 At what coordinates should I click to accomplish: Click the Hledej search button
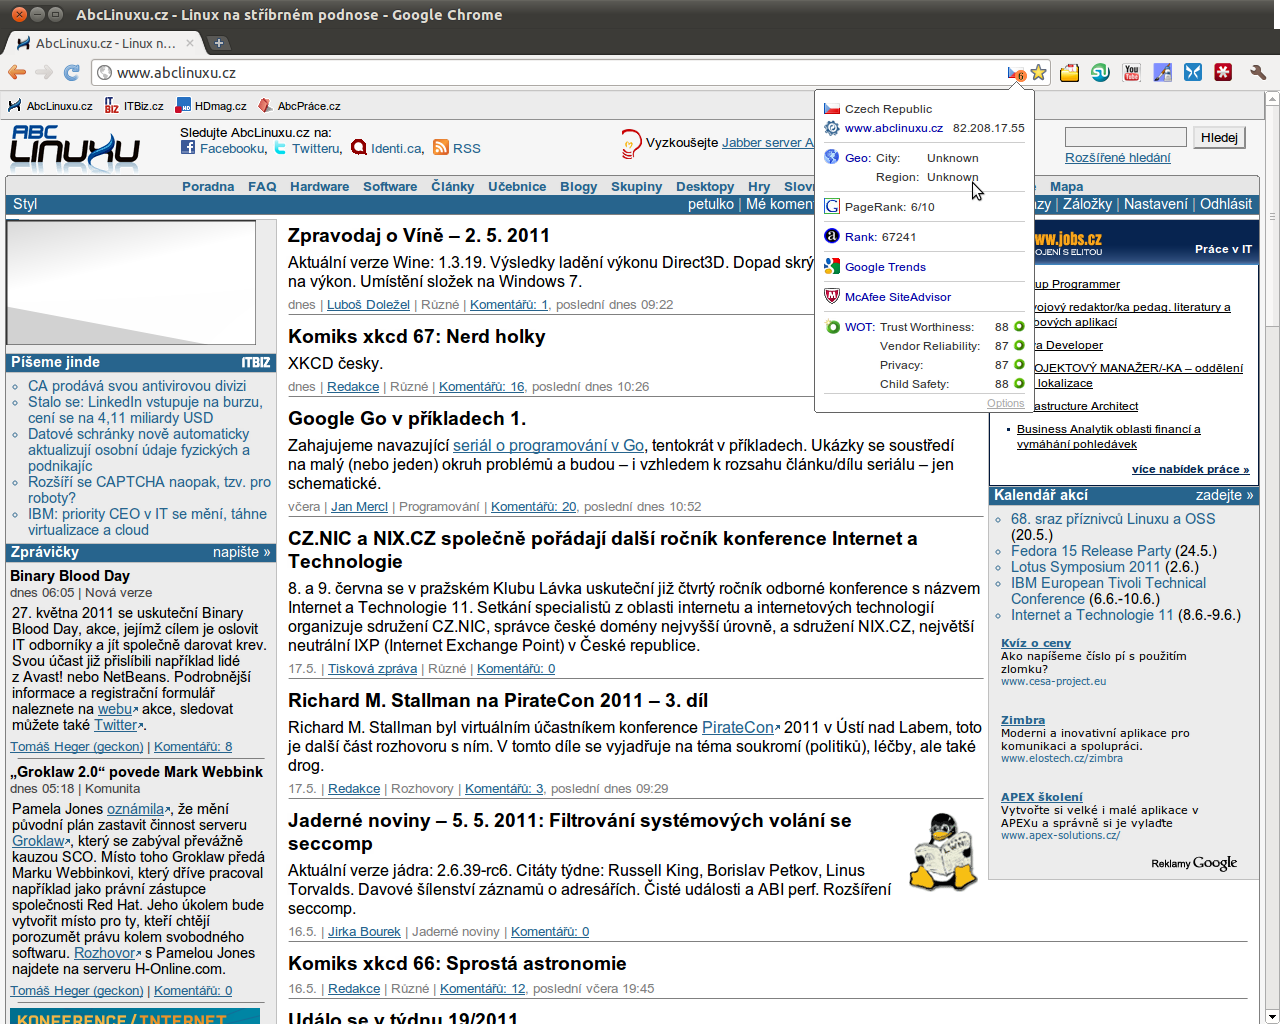[x=1219, y=138]
